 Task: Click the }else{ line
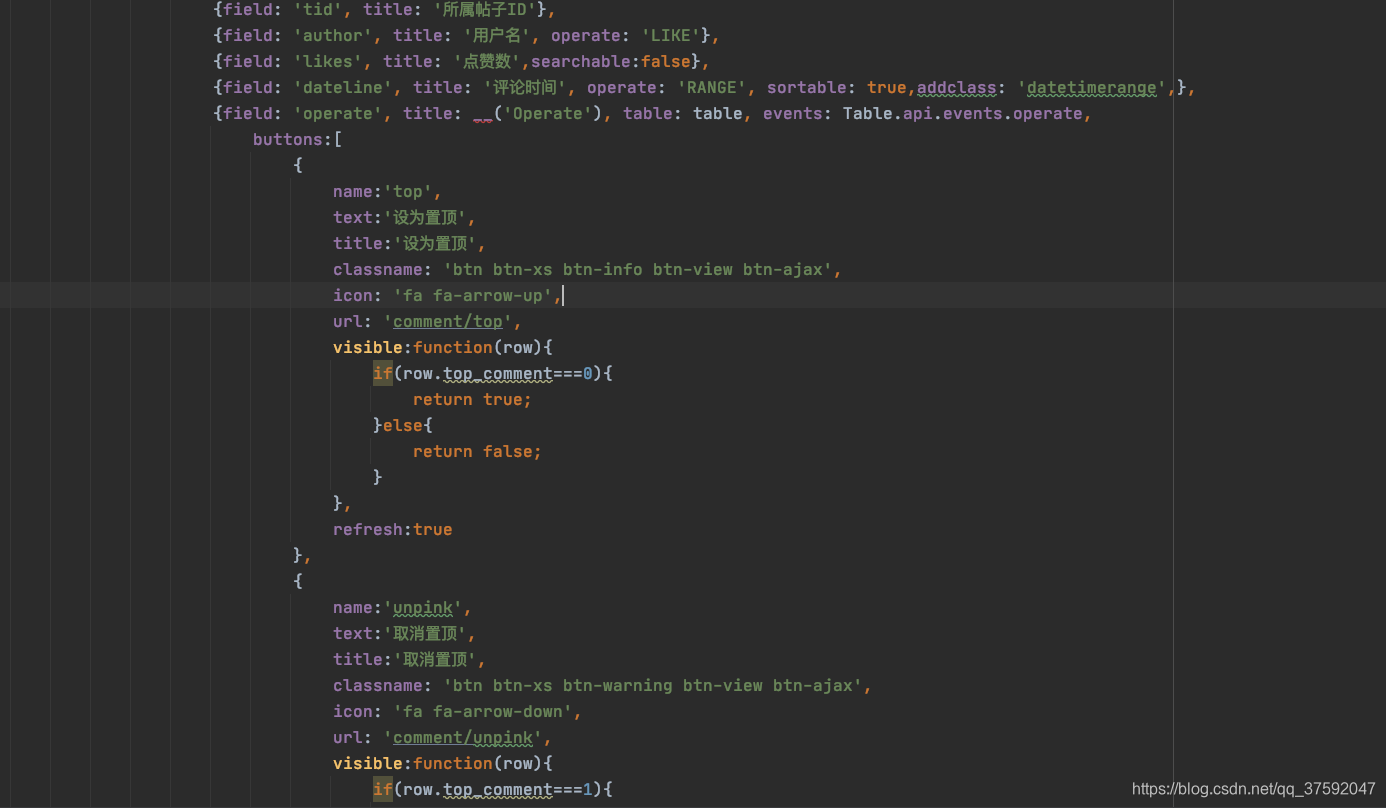[403, 426]
